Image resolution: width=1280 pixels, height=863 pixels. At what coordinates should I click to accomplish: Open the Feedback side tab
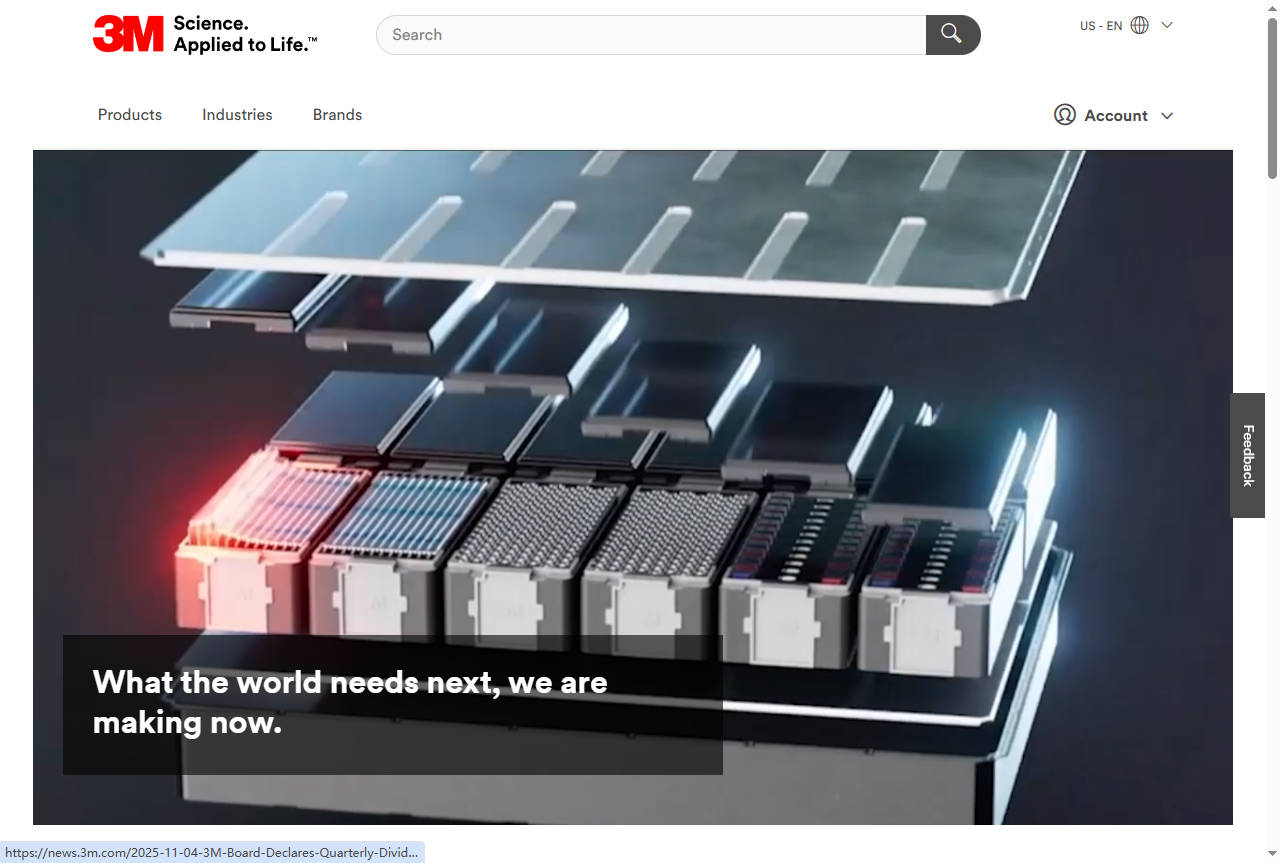1247,455
